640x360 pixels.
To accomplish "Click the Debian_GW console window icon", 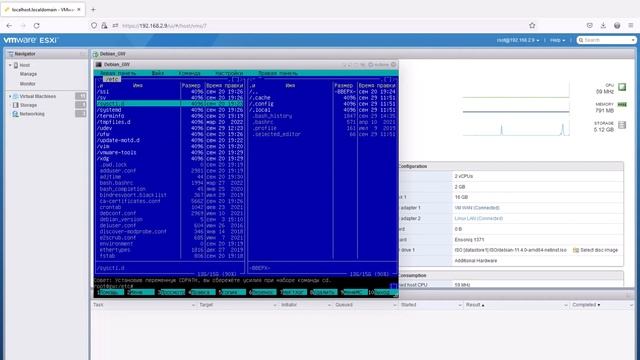I will tap(98, 64).
